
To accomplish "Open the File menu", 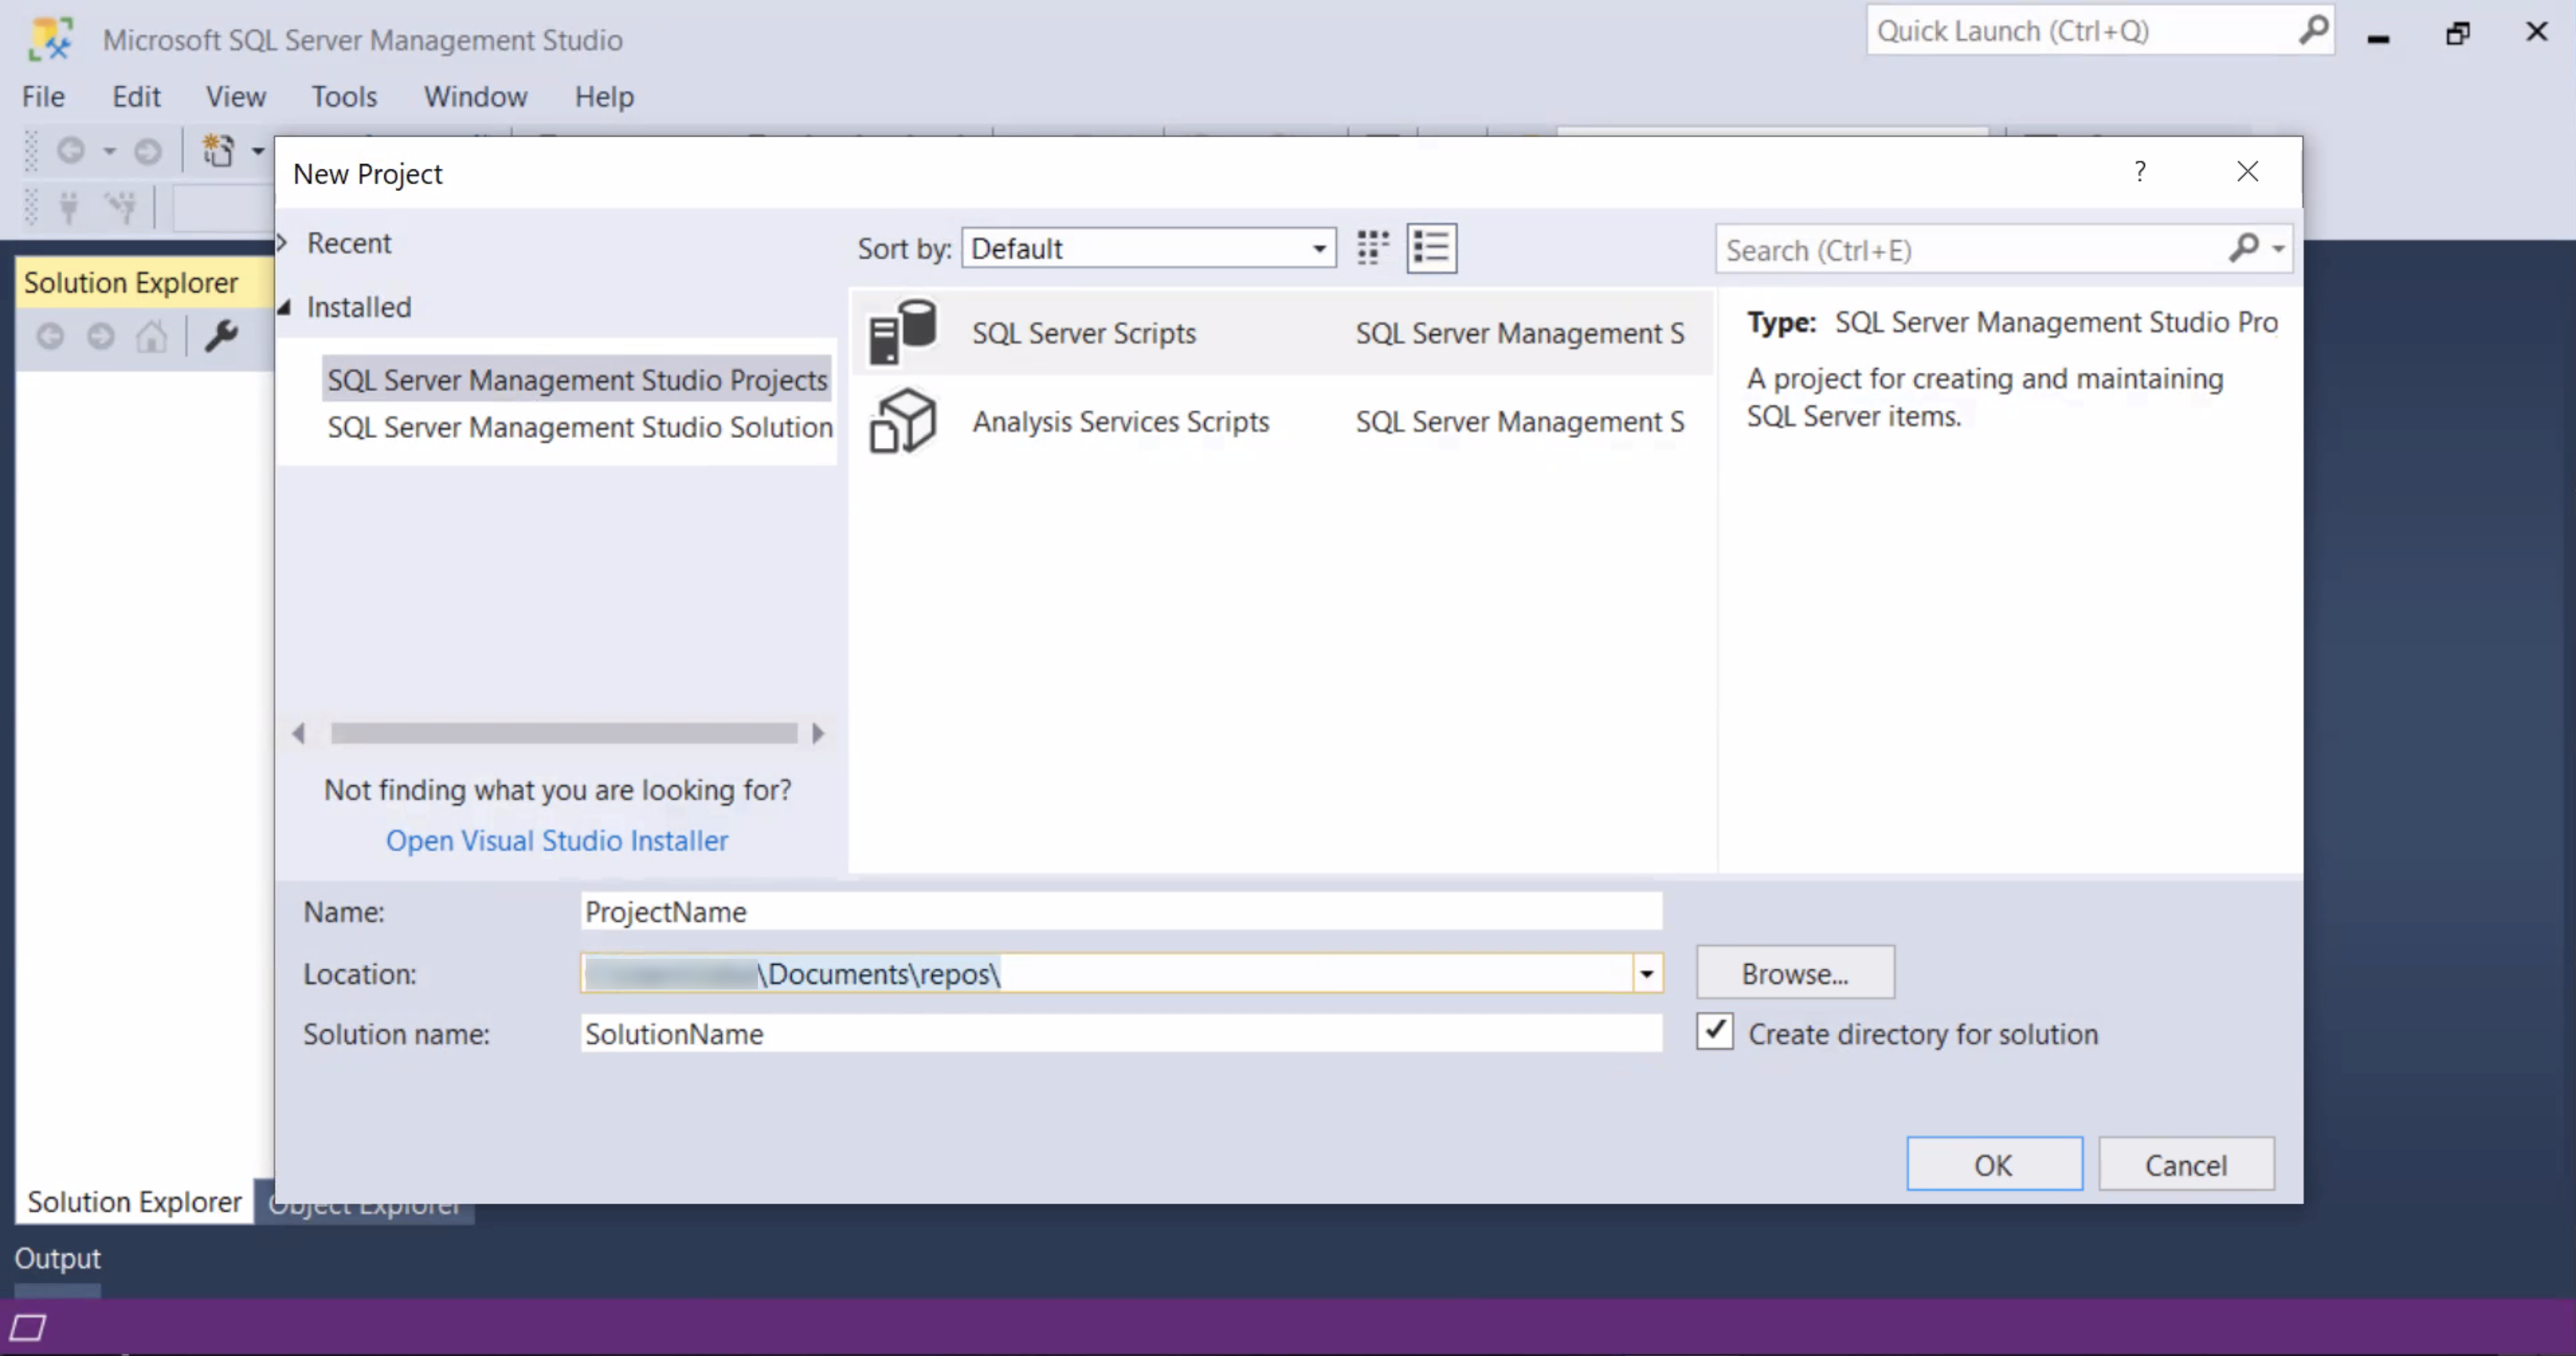I will pyautogui.click(x=43, y=97).
